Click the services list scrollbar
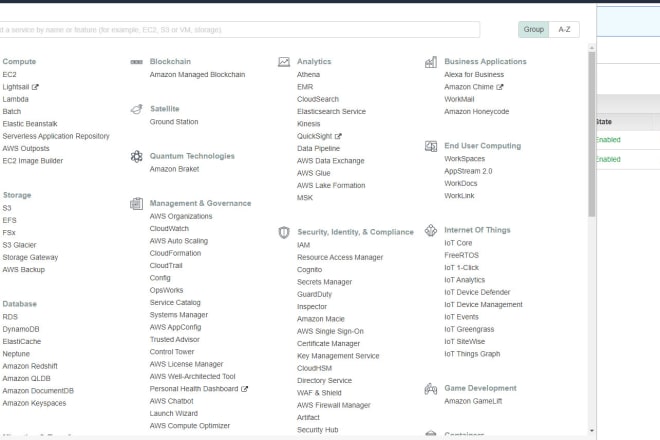 591,135
